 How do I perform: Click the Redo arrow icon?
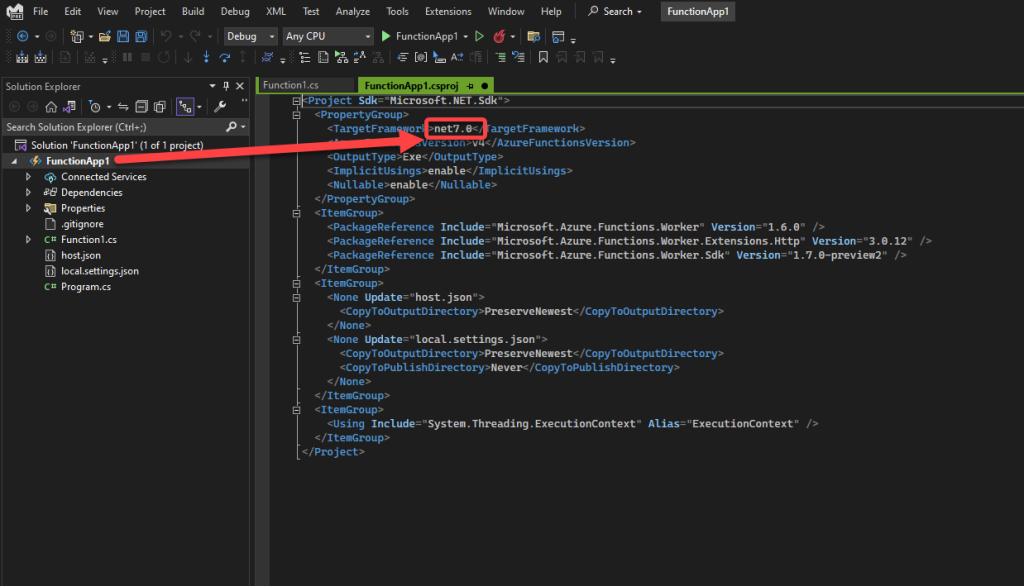(x=195, y=37)
